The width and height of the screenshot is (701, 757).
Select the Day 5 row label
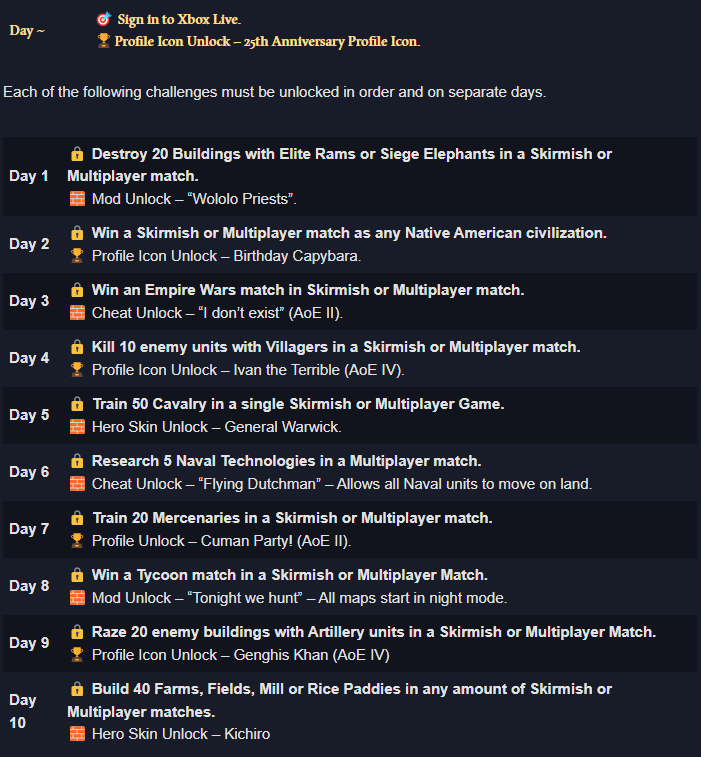pos(29,415)
